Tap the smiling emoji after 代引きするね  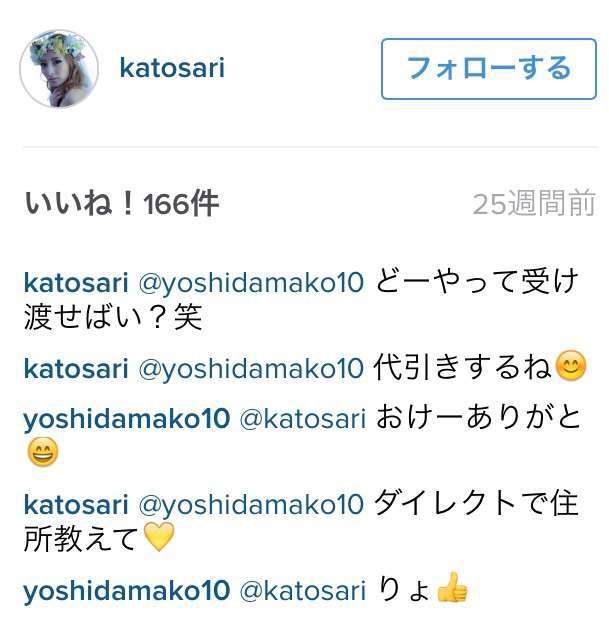tap(571, 366)
